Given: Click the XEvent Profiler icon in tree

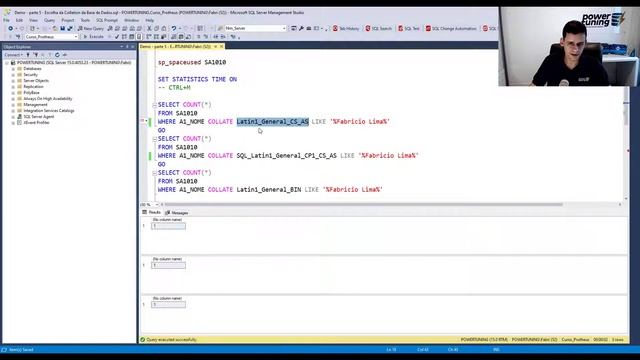Looking at the screenshot, I should 19,122.
